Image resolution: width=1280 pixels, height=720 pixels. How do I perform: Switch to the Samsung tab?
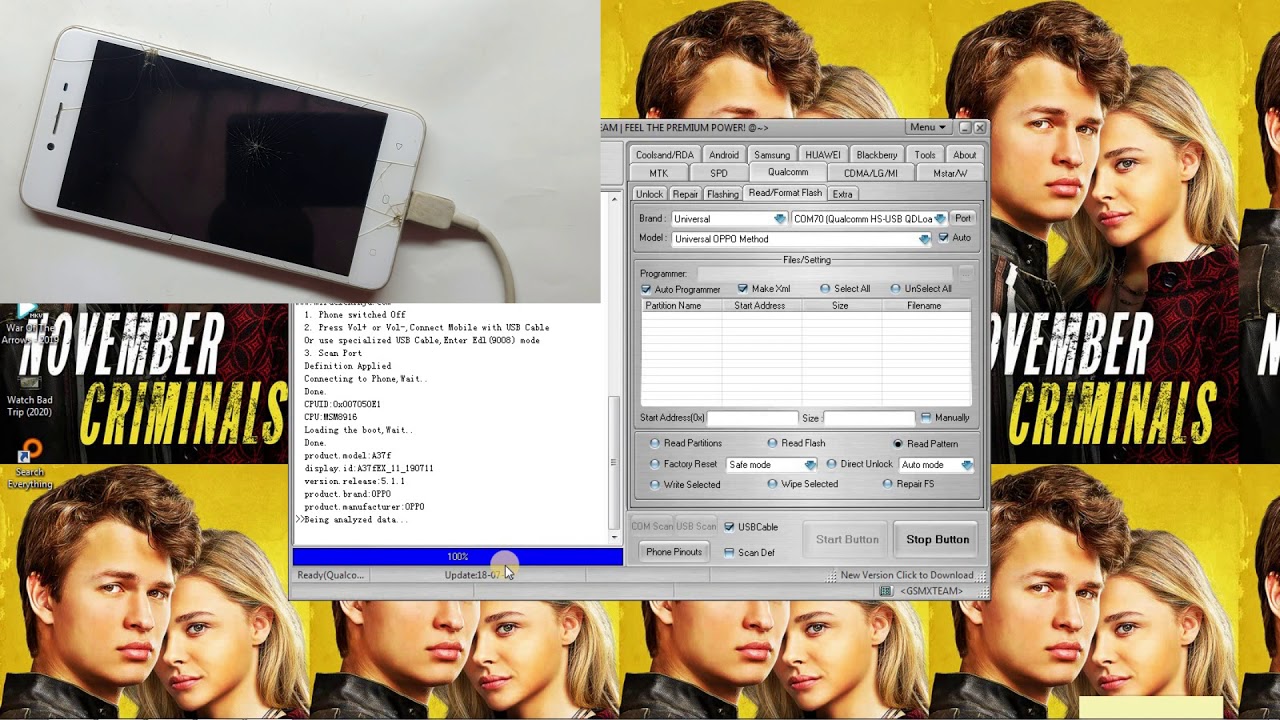point(772,155)
